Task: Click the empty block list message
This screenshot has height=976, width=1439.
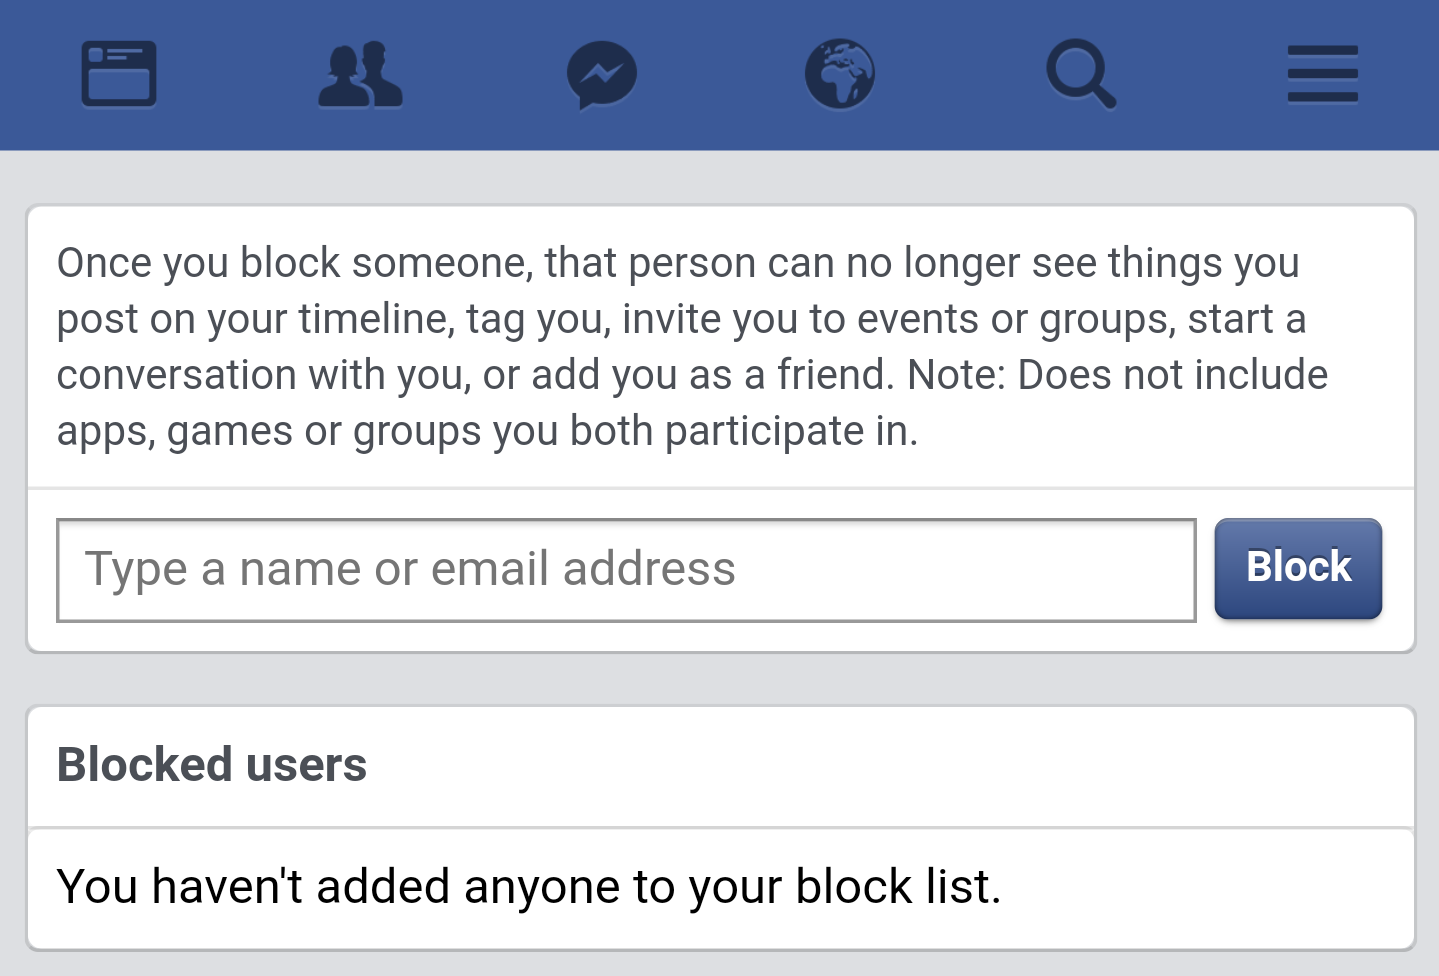Action: pos(529,887)
